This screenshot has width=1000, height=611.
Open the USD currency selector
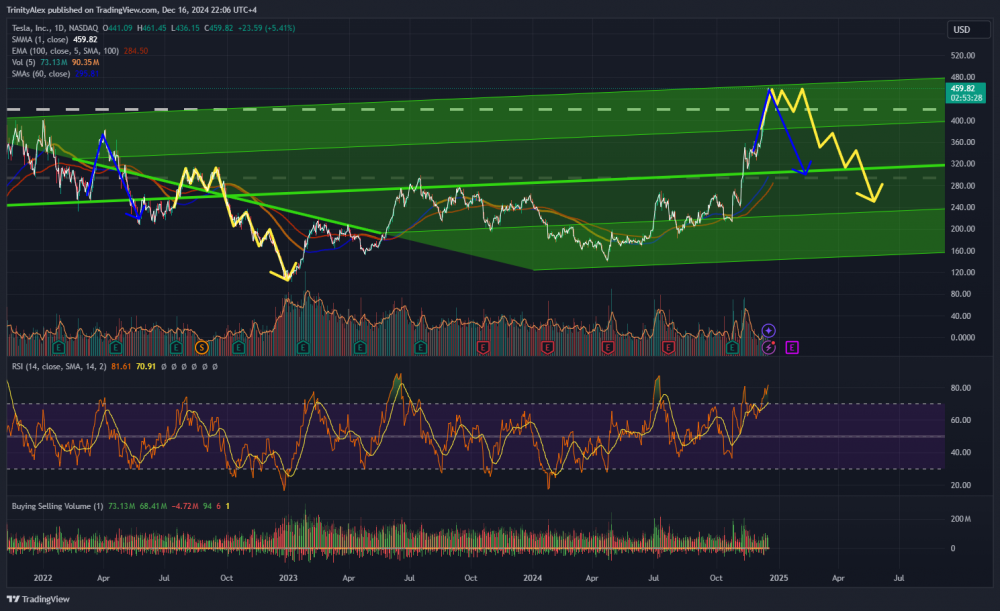[961, 29]
